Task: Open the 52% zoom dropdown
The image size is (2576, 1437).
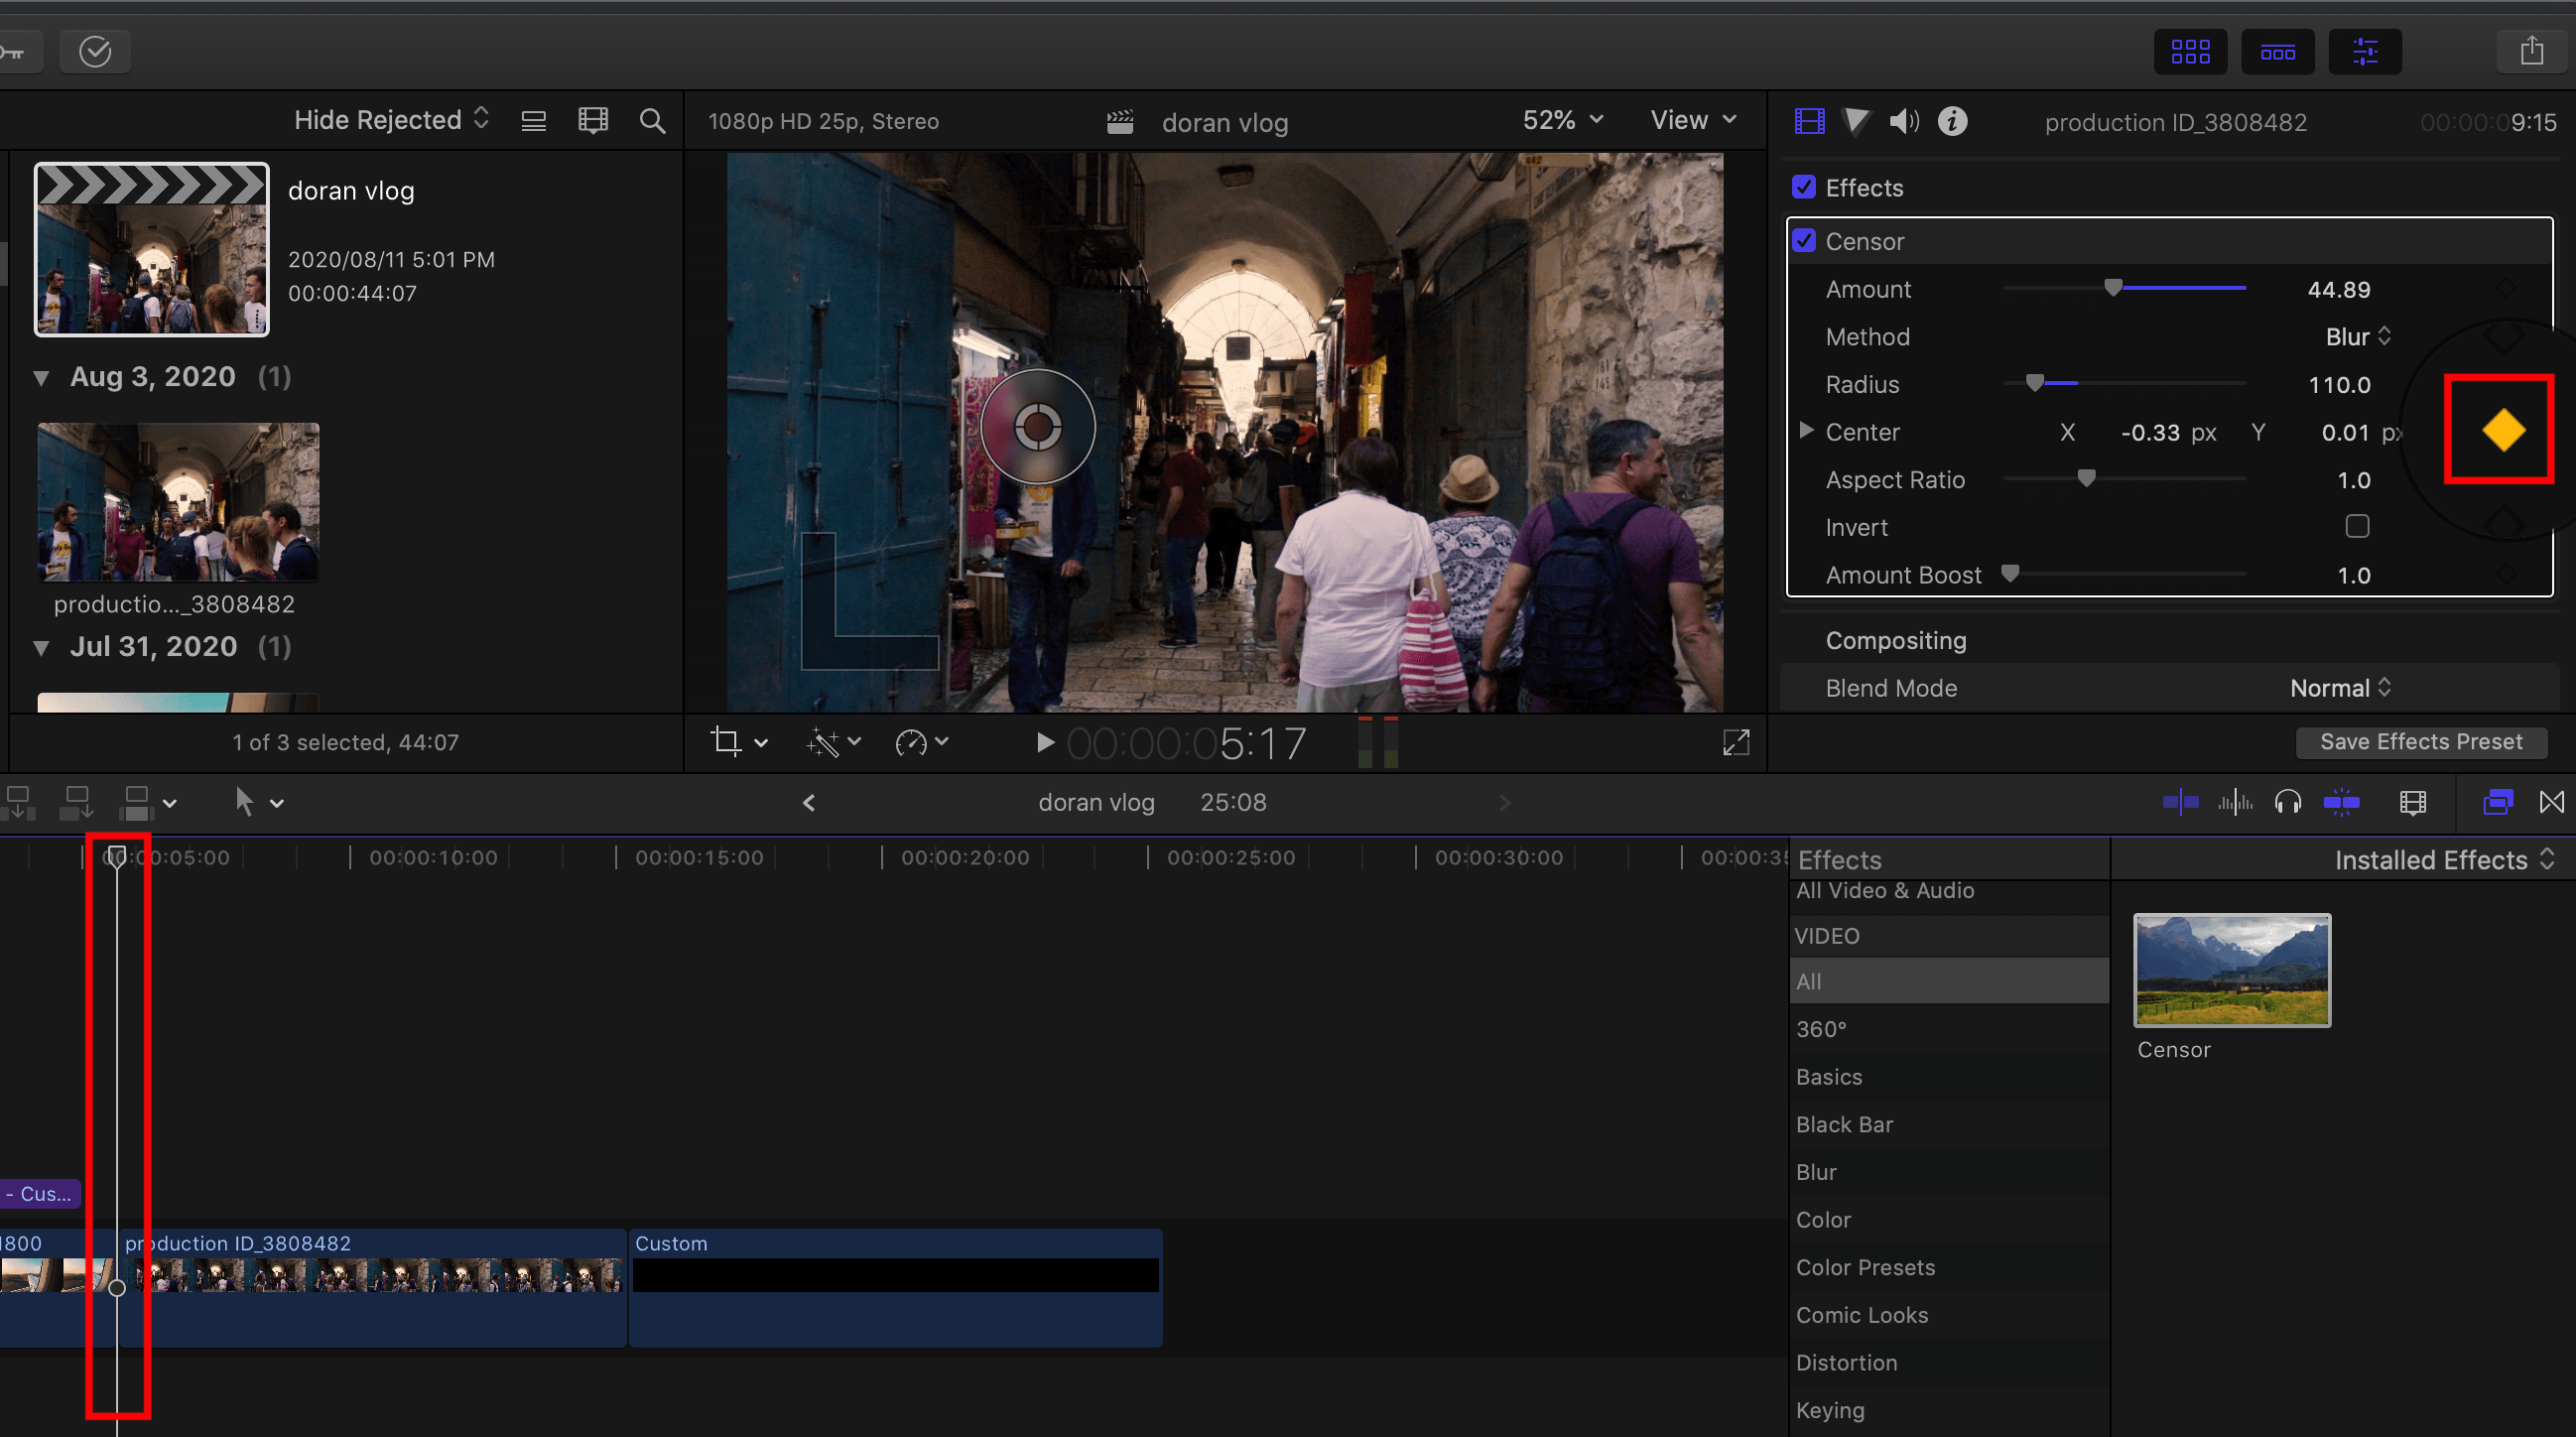Action: coord(1562,121)
